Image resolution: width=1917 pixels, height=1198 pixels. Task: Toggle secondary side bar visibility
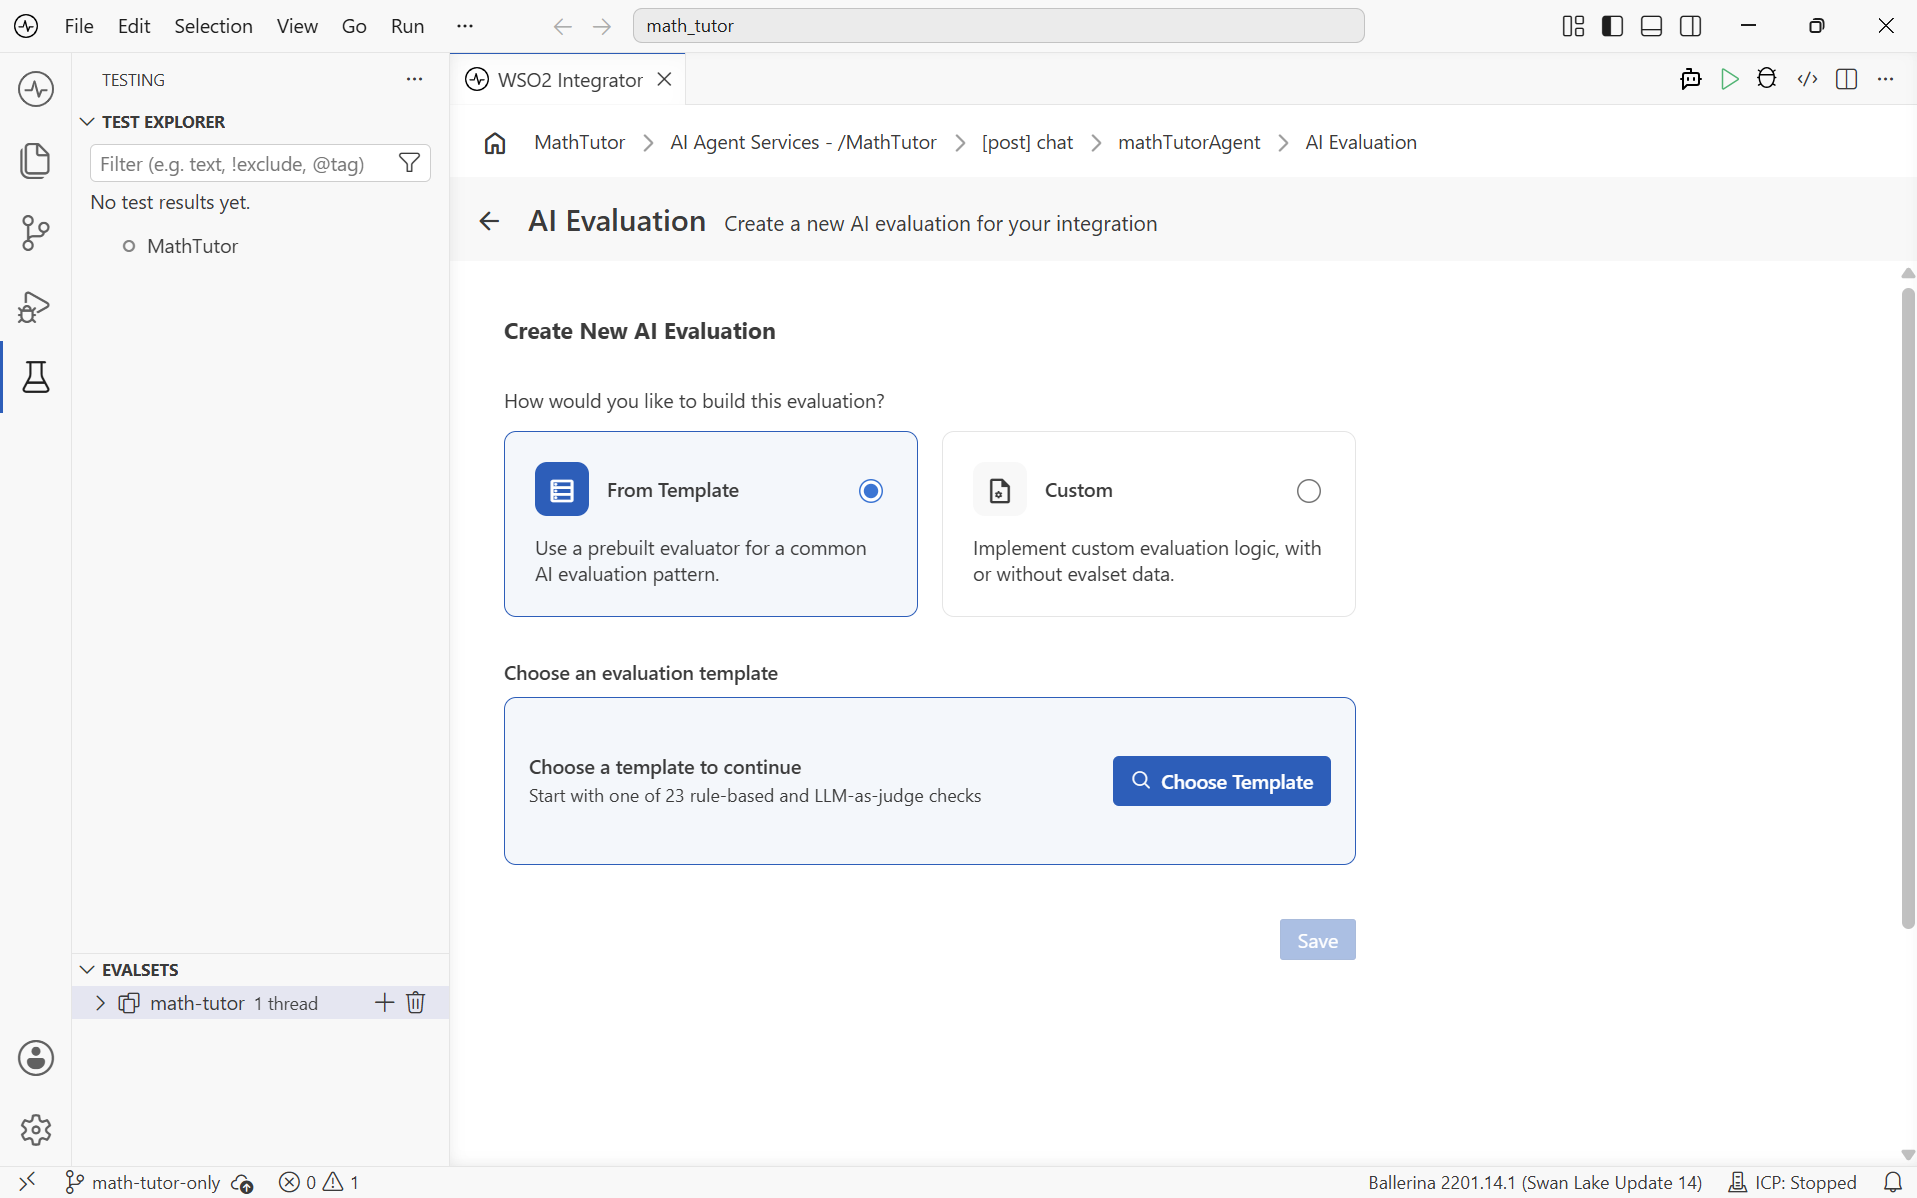[x=1690, y=26]
